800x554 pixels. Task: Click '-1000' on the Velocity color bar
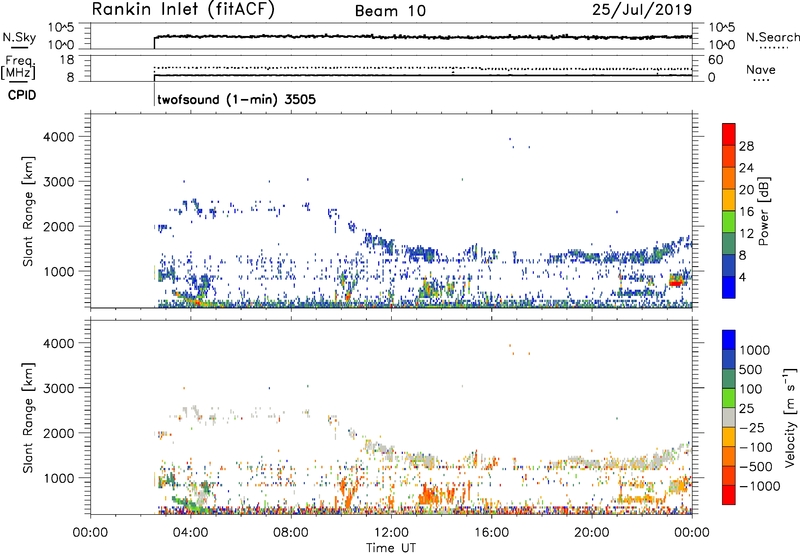pyautogui.click(x=760, y=486)
